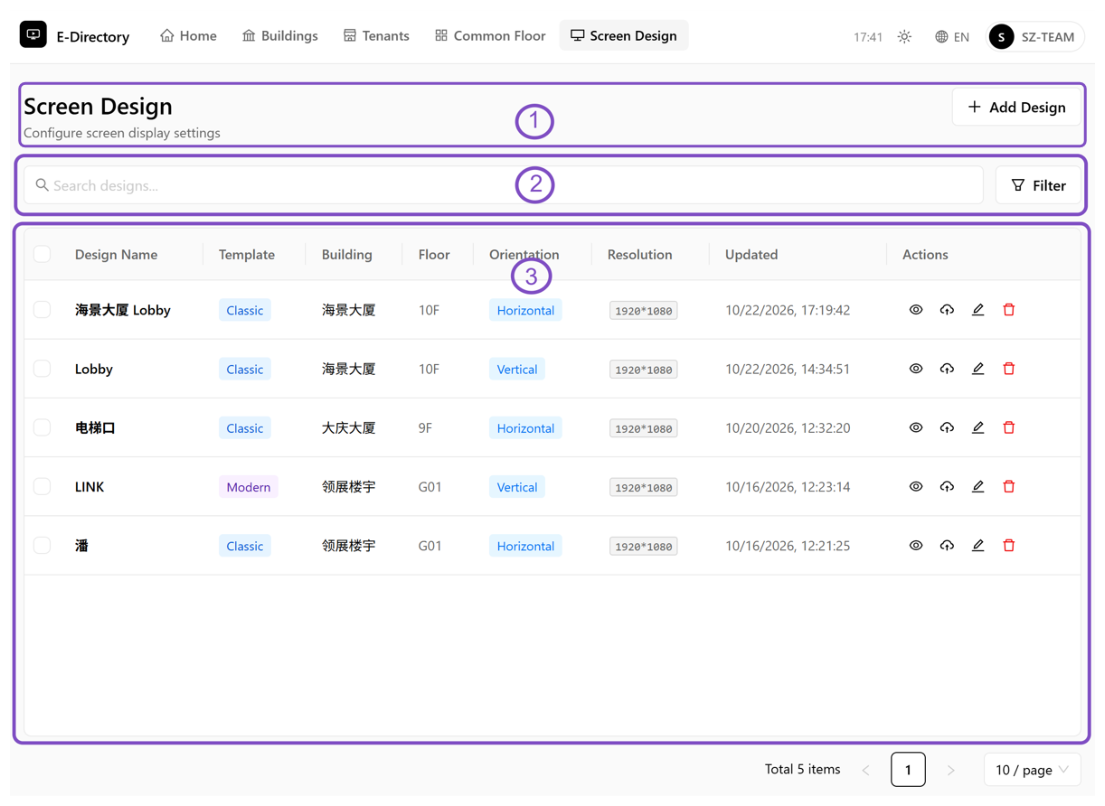Check the LINK row checkbox

click(42, 487)
